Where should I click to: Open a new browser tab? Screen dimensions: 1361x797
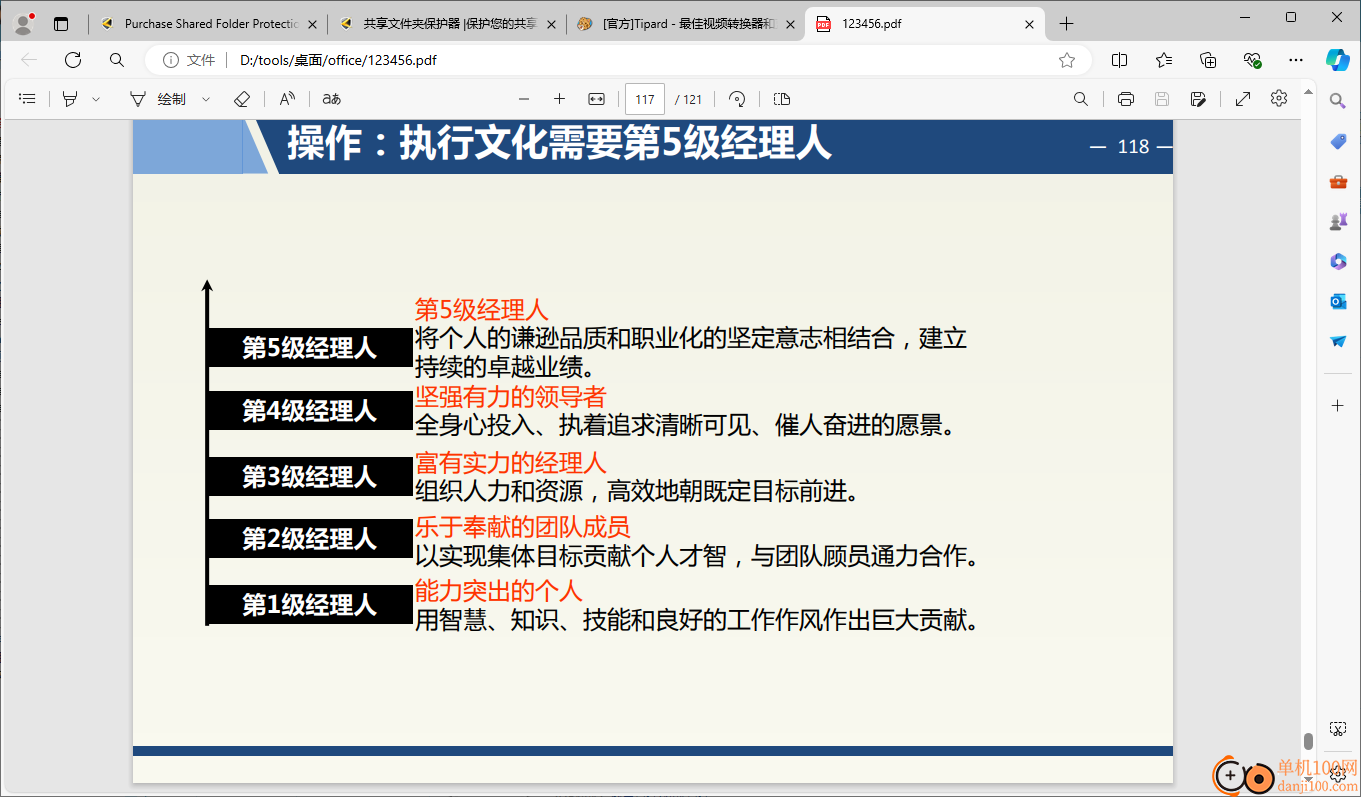1067,24
